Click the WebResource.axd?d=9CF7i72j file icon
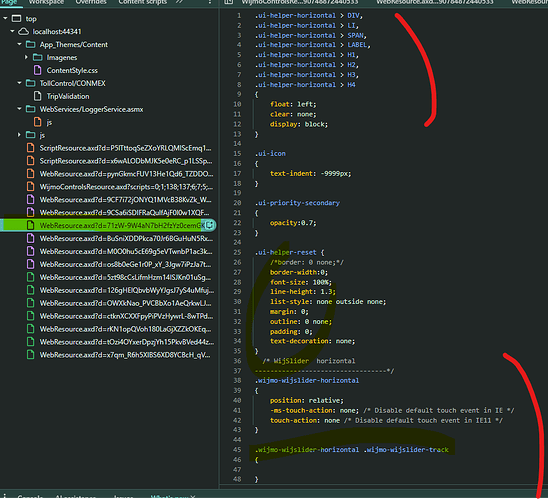 tap(31, 200)
